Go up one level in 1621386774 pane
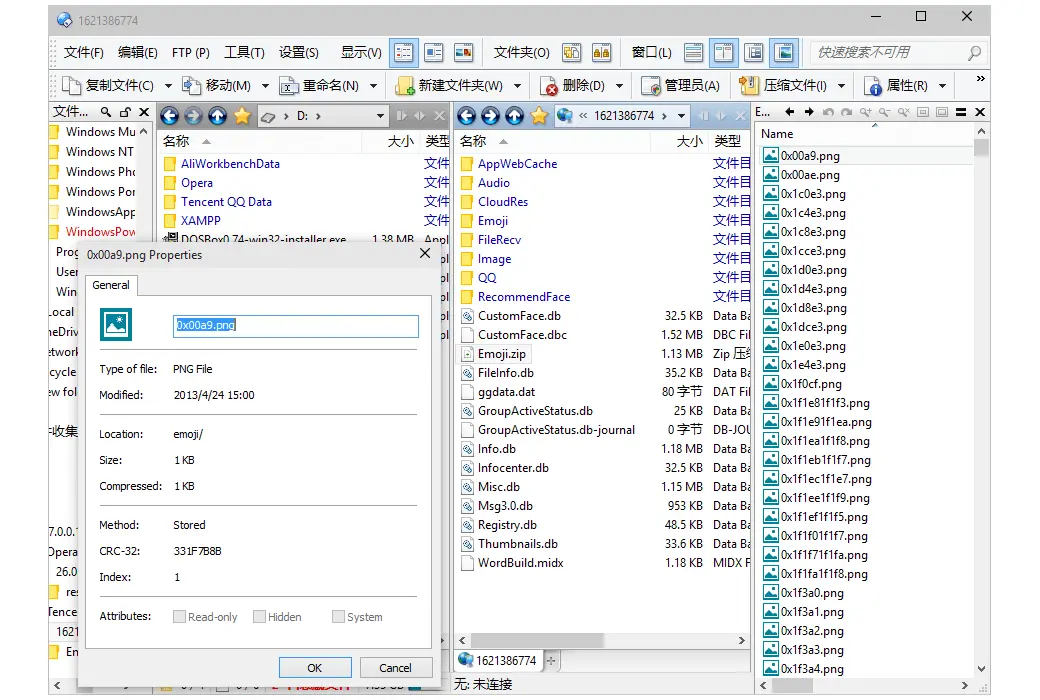The image size is (1040, 700). [515, 116]
